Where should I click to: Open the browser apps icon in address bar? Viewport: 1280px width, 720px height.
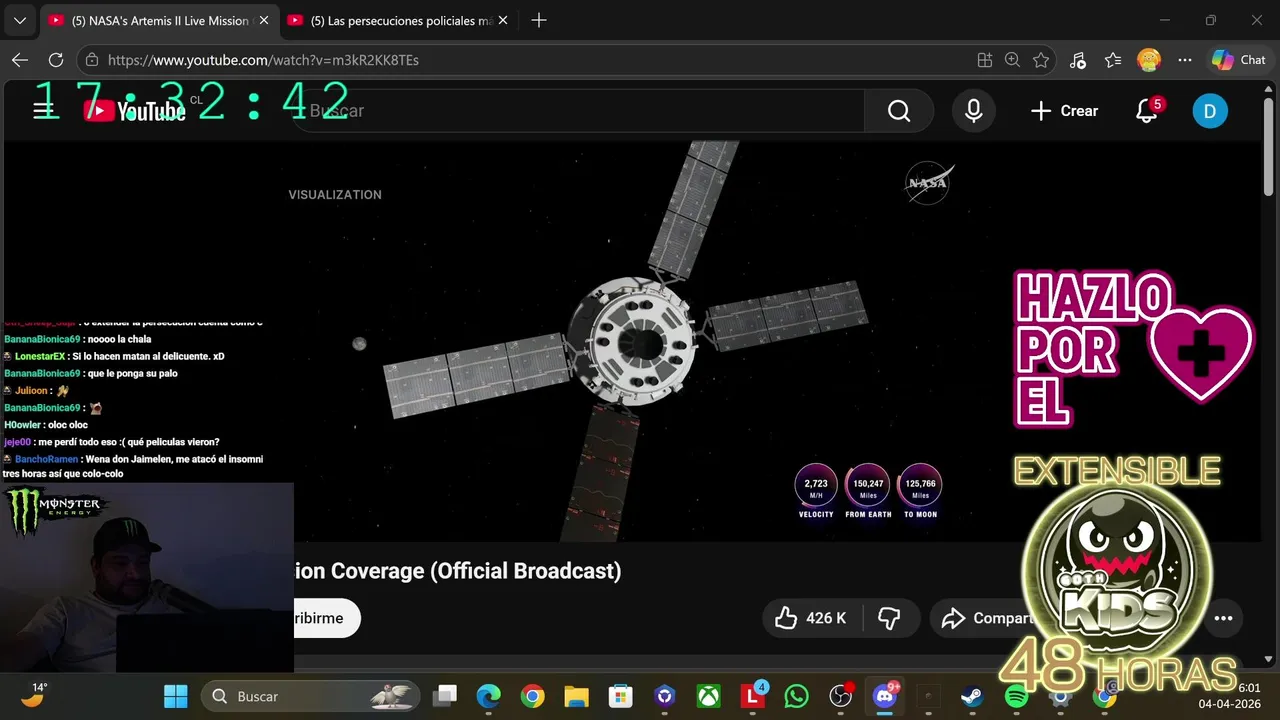pyautogui.click(x=985, y=60)
